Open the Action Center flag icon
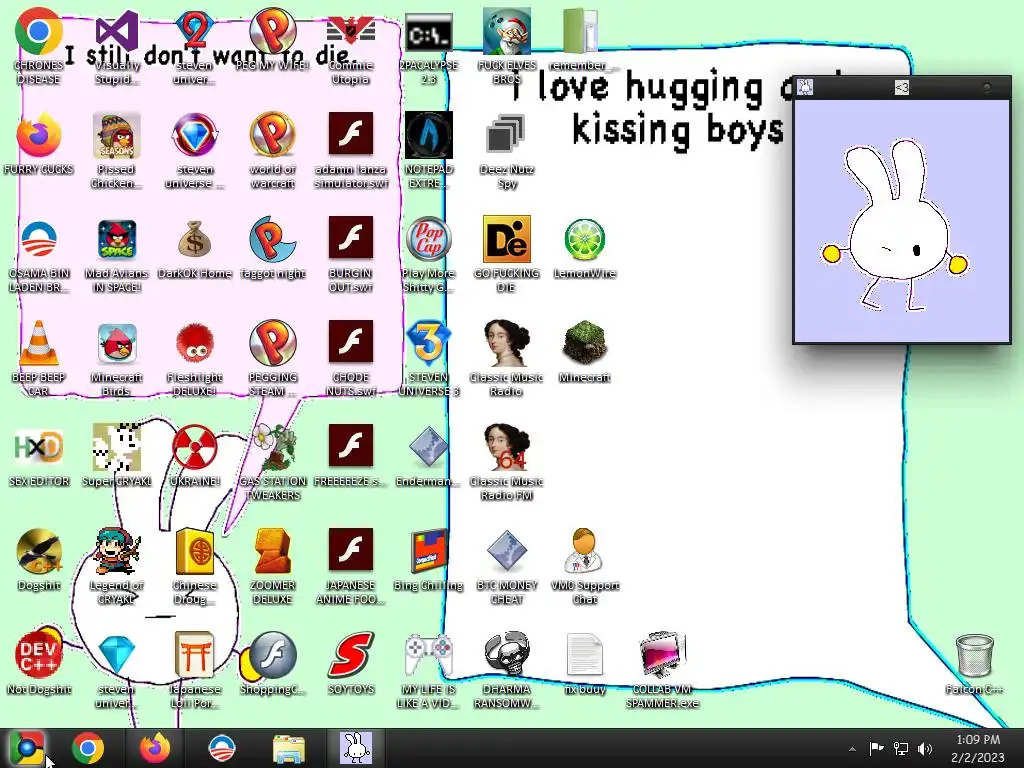The image size is (1024, 768). click(876, 748)
